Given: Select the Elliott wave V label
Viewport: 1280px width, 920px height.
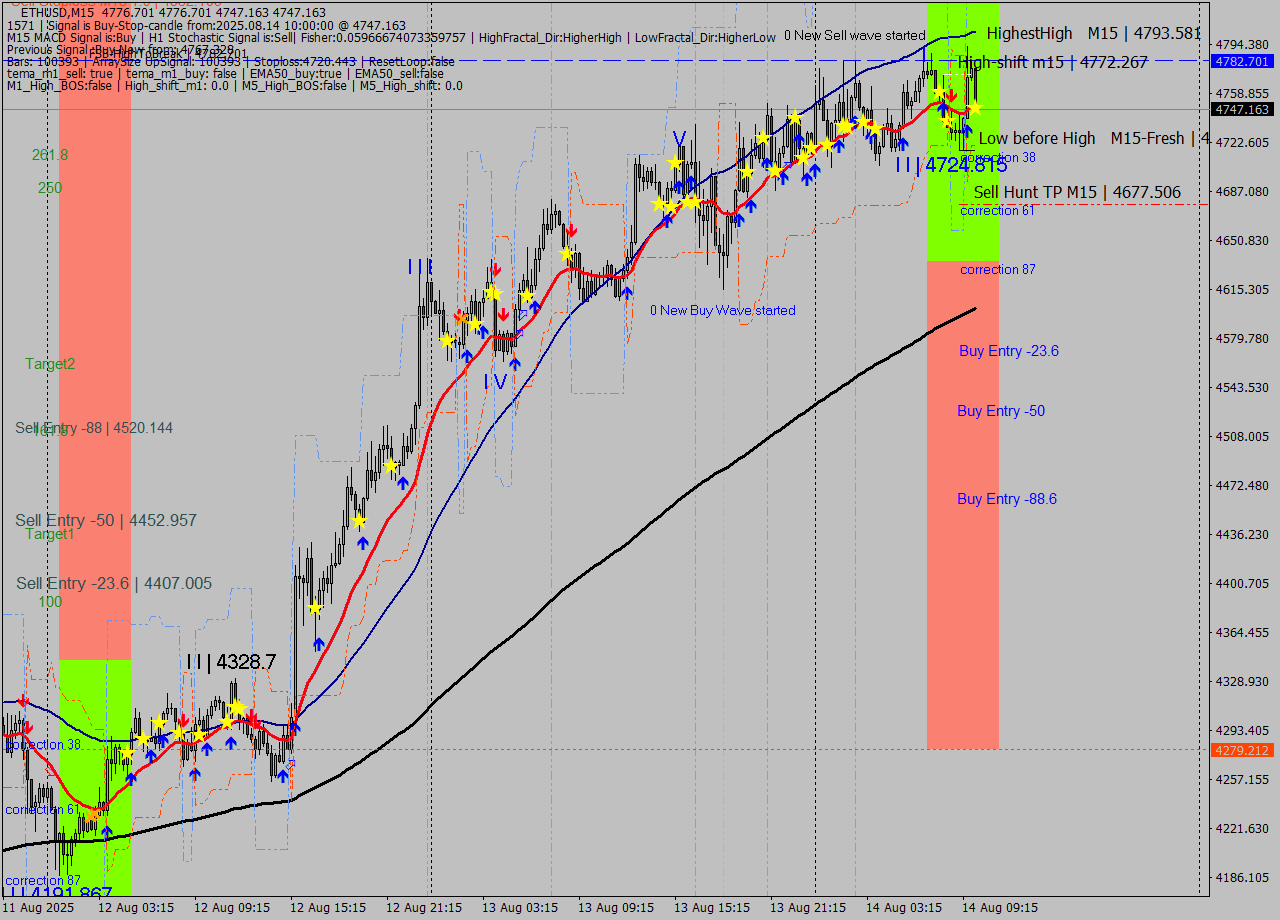Looking at the screenshot, I should [x=679, y=138].
